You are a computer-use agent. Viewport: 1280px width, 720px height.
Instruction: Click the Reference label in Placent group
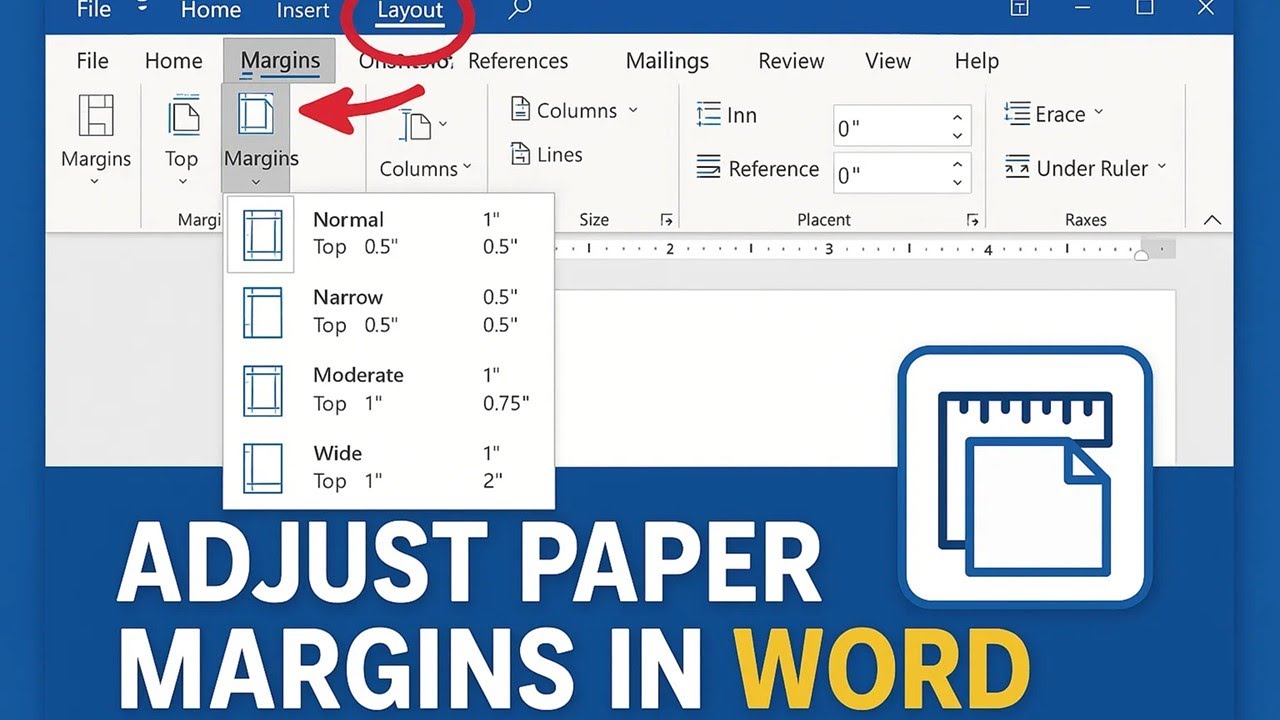coord(774,169)
